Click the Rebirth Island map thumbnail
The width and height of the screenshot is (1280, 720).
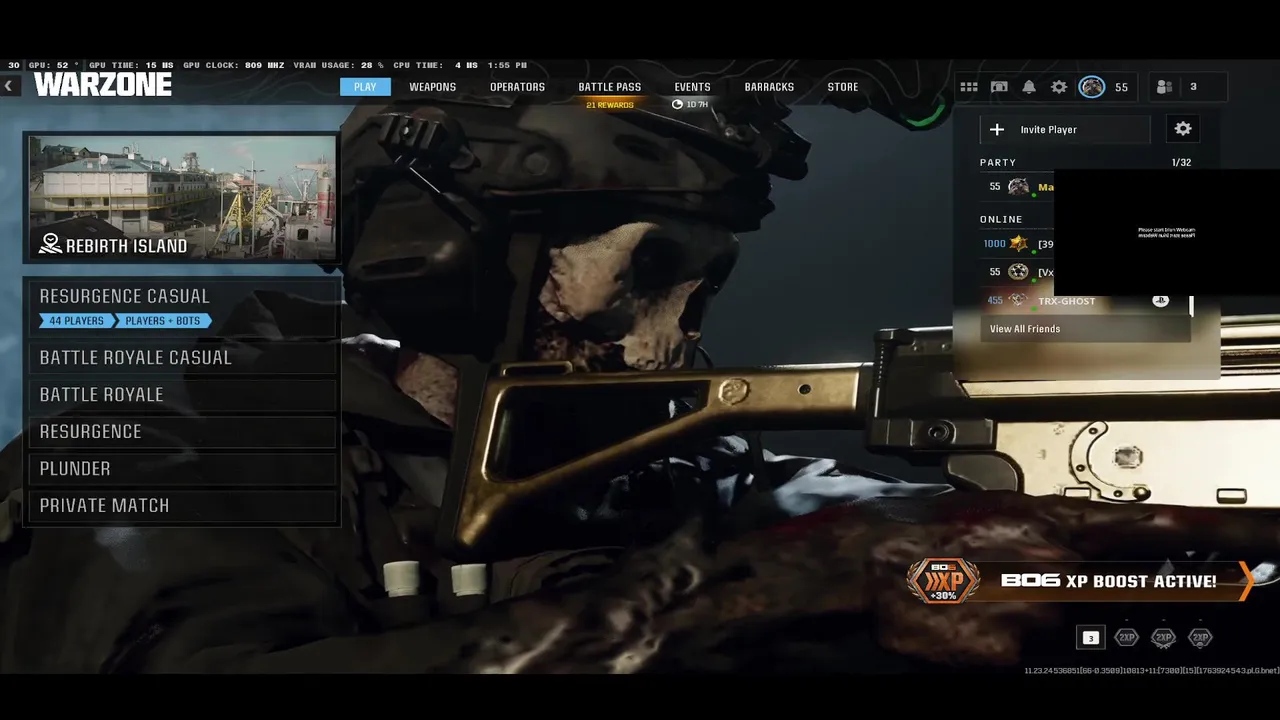(182, 197)
